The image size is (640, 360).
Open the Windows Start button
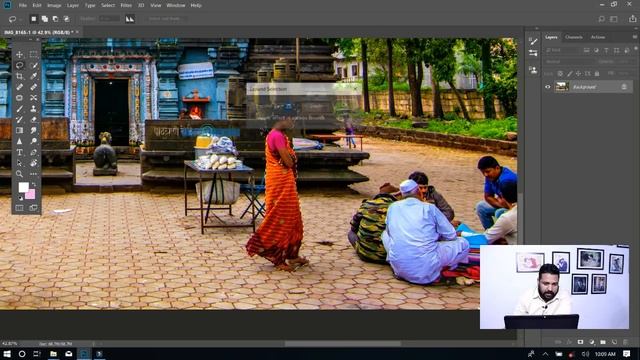click(7, 354)
